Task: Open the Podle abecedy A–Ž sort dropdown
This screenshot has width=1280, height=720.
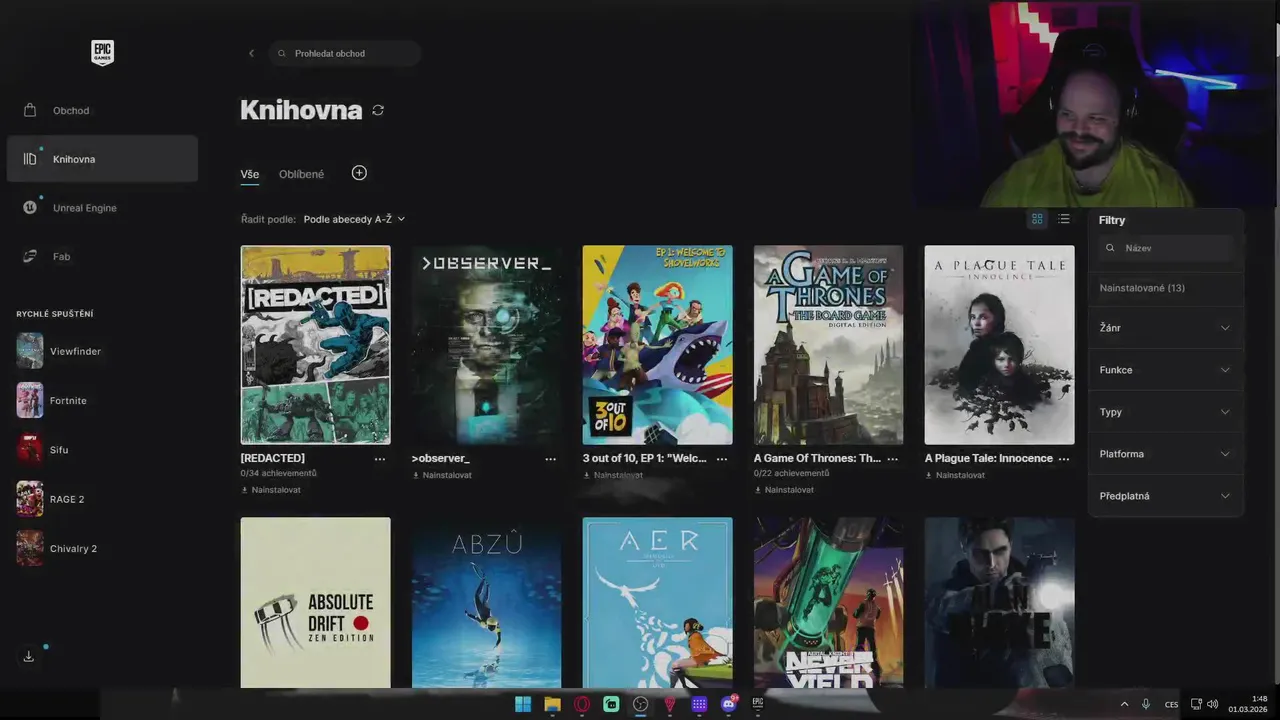Action: [x=354, y=219]
